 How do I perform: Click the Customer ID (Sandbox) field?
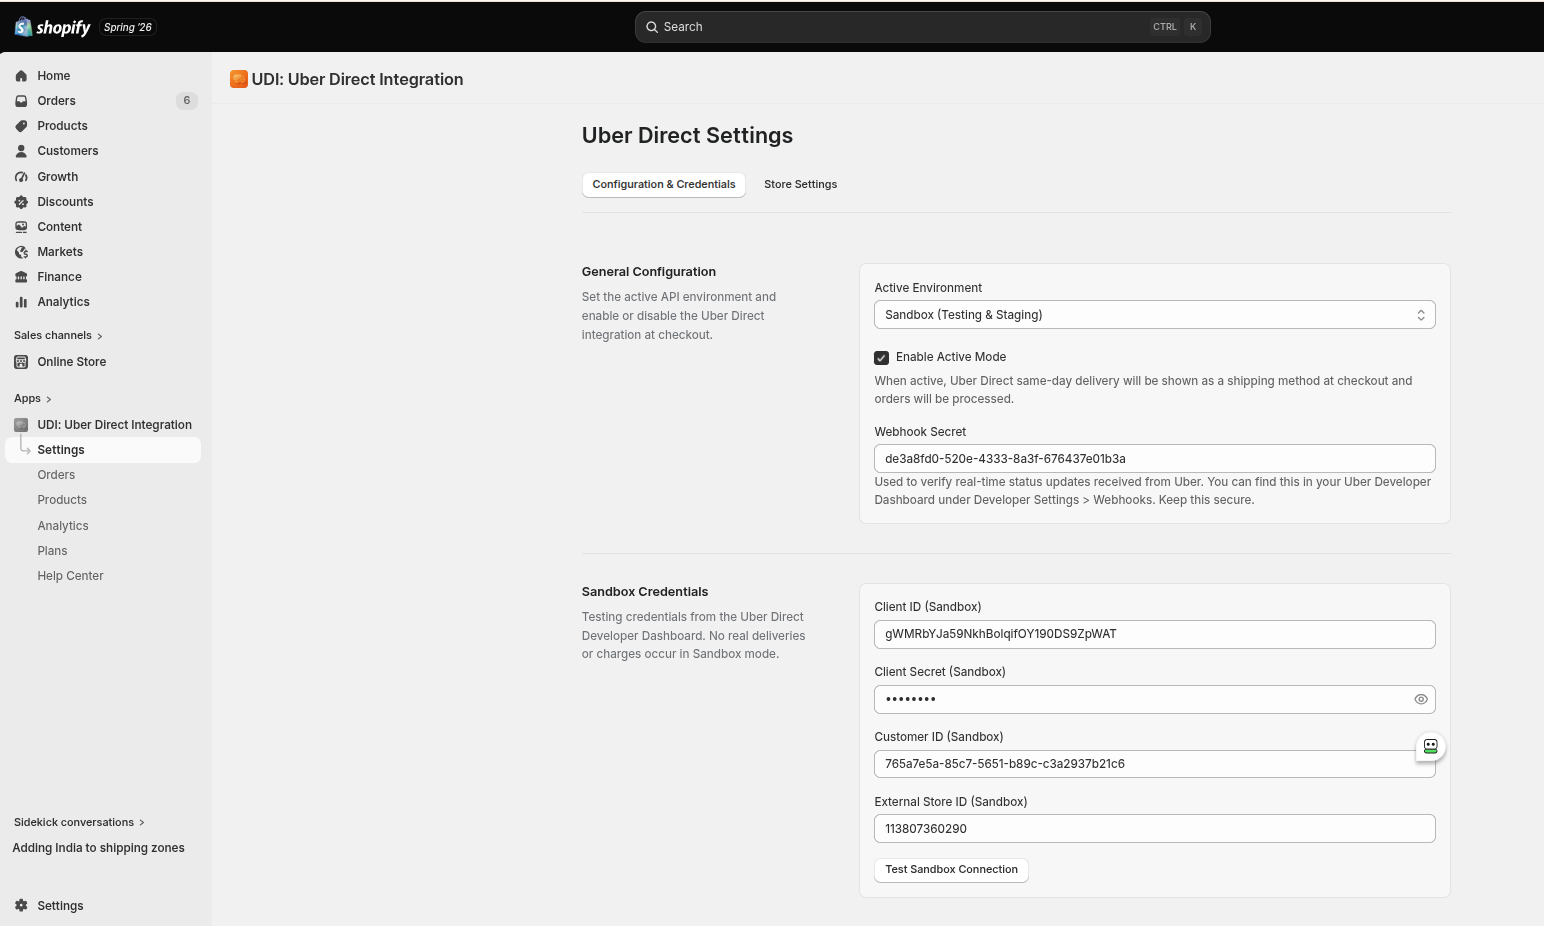tap(1155, 764)
